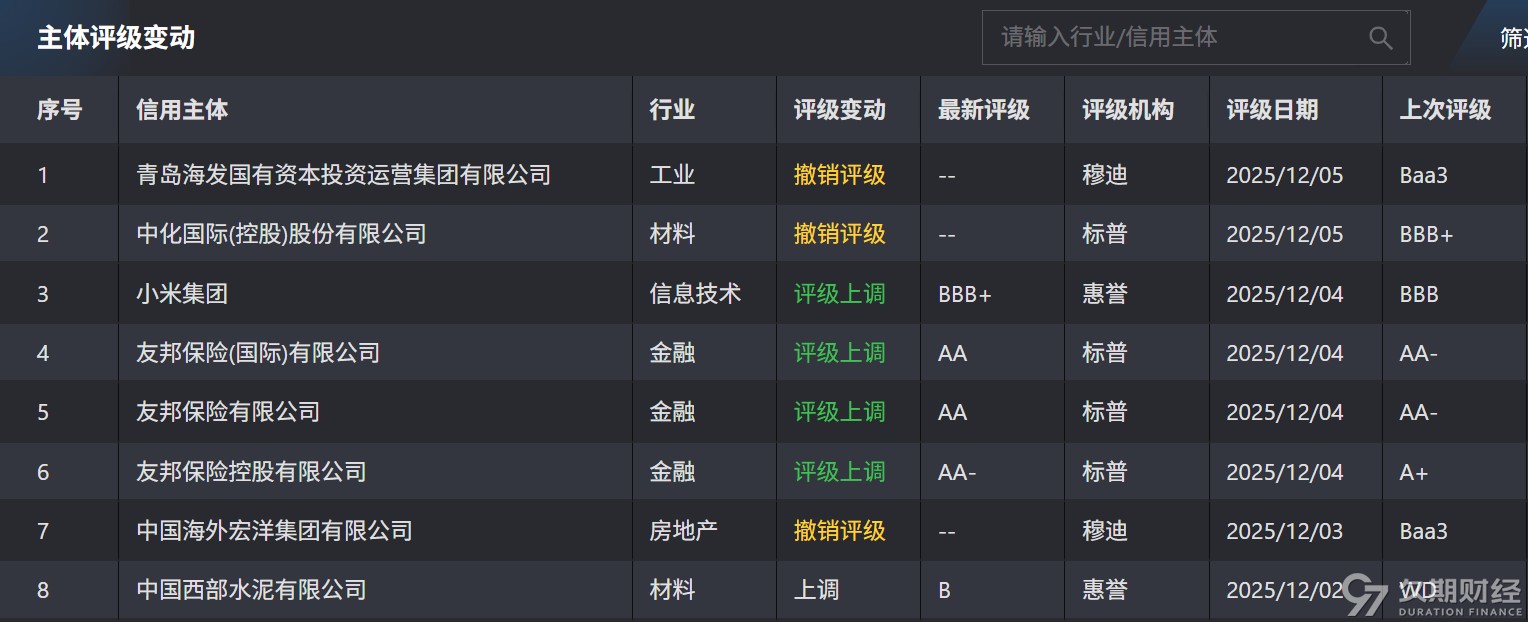Sort by the 上次评级 column header
The width and height of the screenshot is (1528, 622).
(x=1447, y=110)
